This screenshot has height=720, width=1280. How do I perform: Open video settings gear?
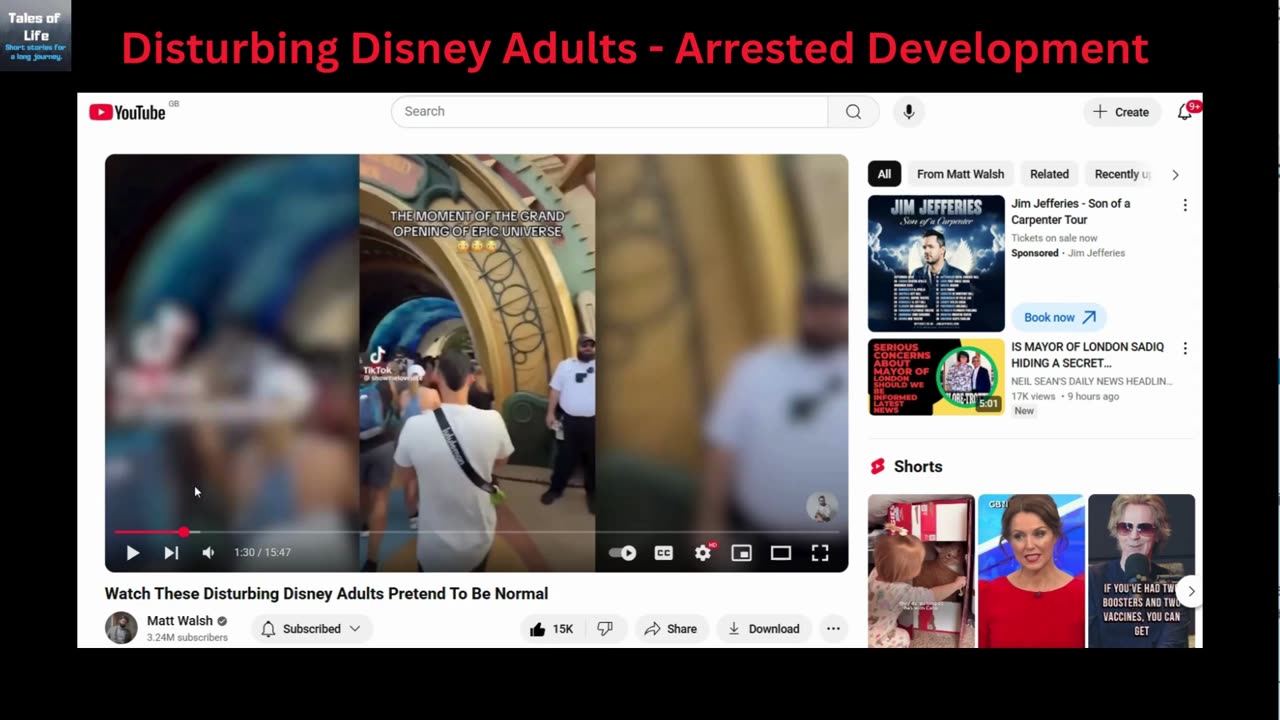pos(703,553)
